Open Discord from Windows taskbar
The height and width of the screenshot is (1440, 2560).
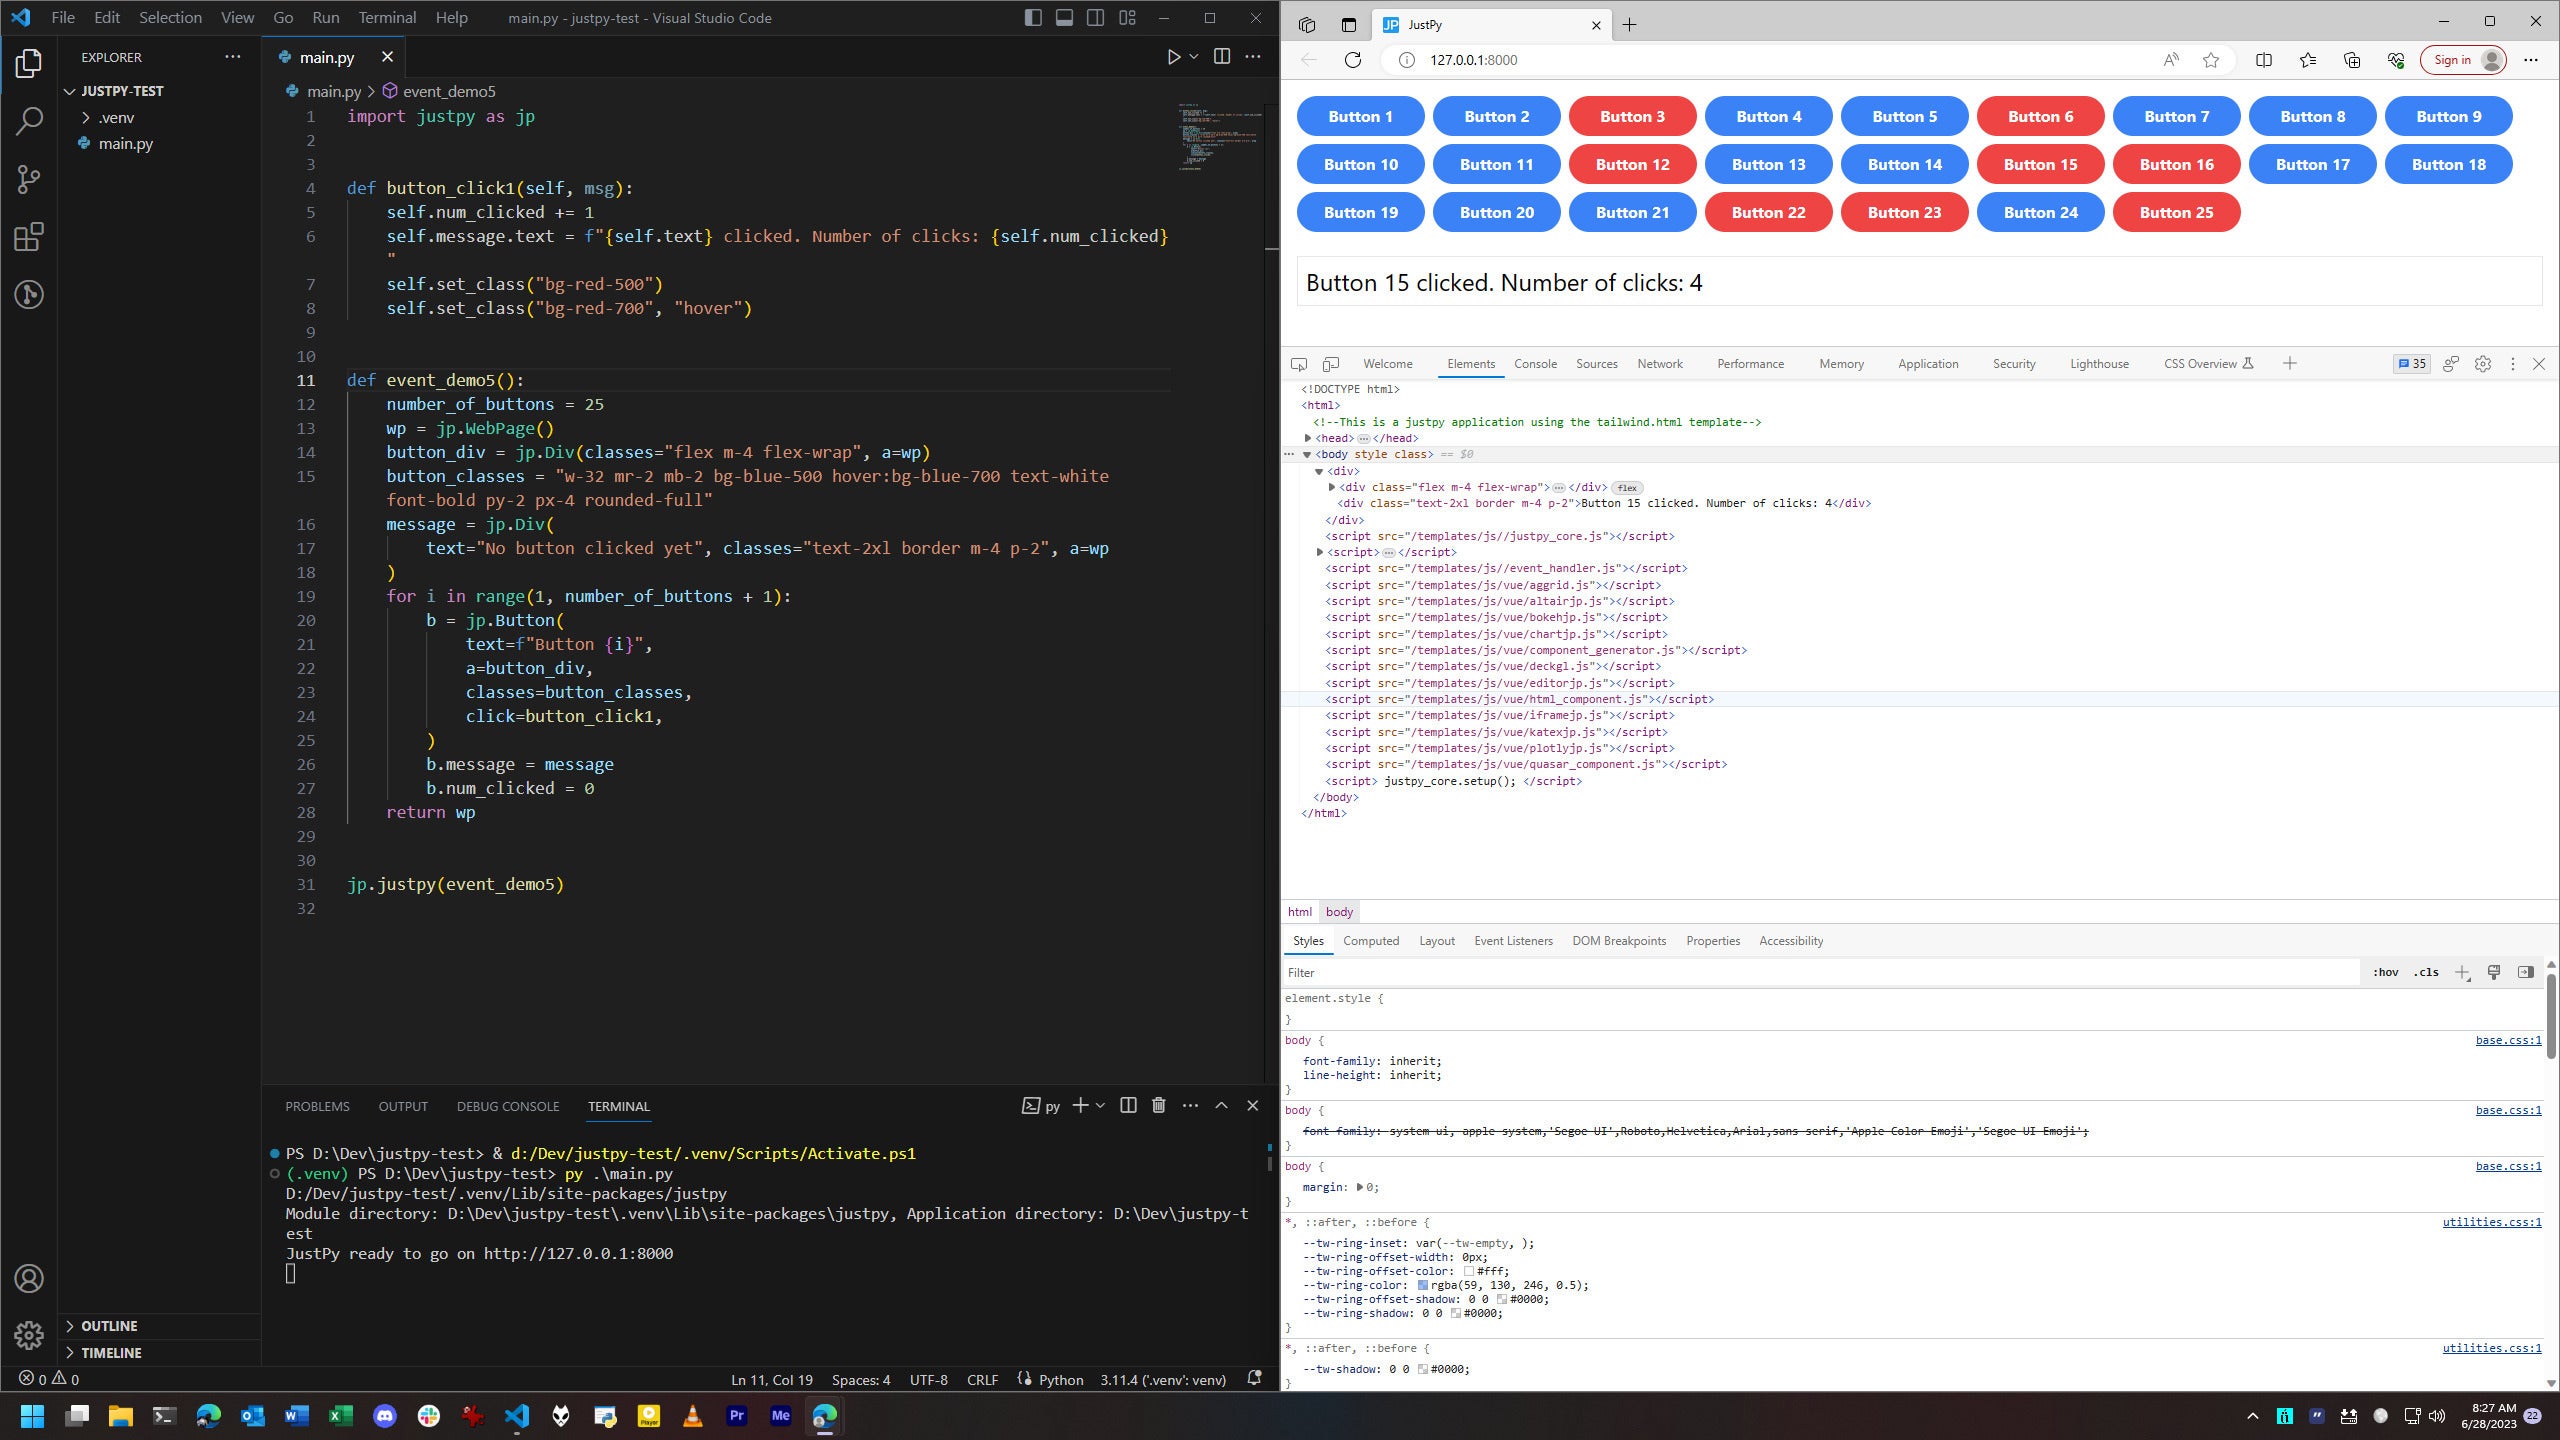pos(385,1415)
